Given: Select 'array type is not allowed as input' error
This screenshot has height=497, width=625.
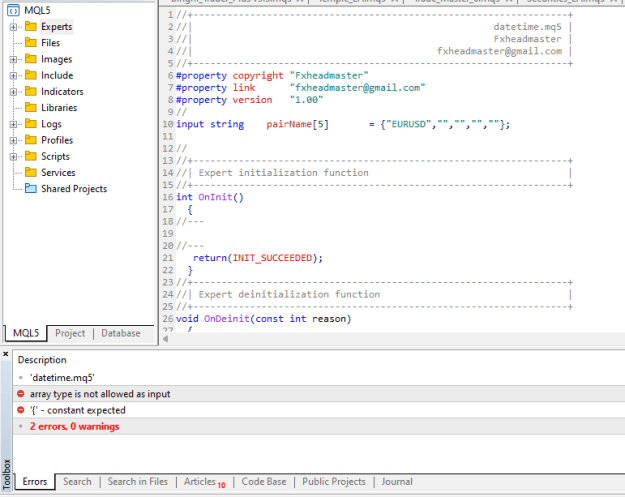Looking at the screenshot, I should click(x=319, y=394).
